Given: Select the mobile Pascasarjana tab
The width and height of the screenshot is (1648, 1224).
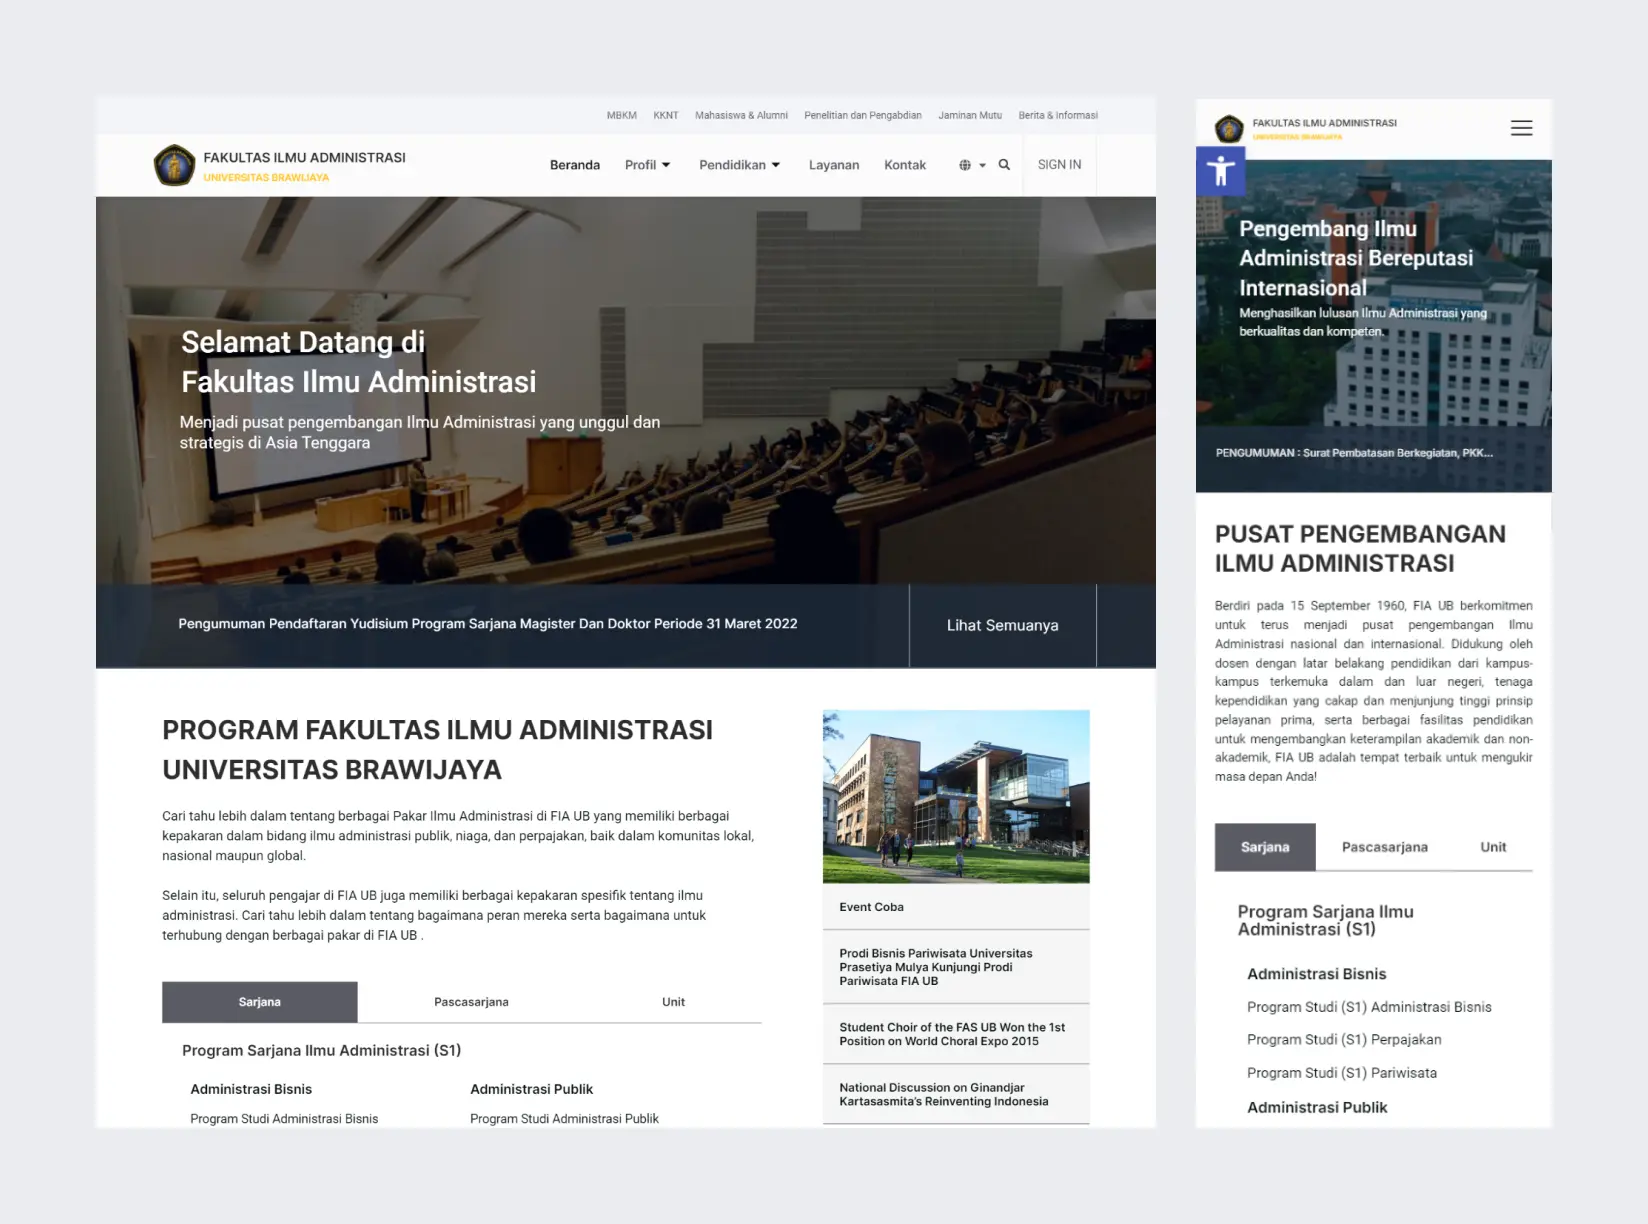Looking at the screenshot, I should (1384, 847).
